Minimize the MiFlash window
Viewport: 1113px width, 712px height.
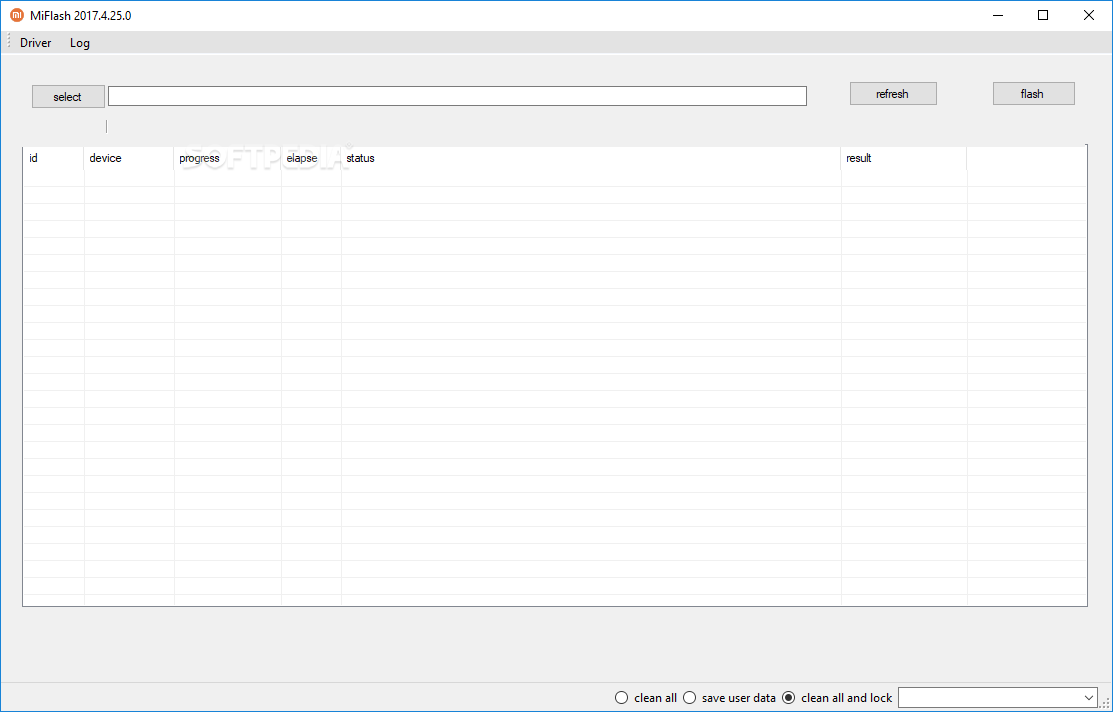[998, 15]
